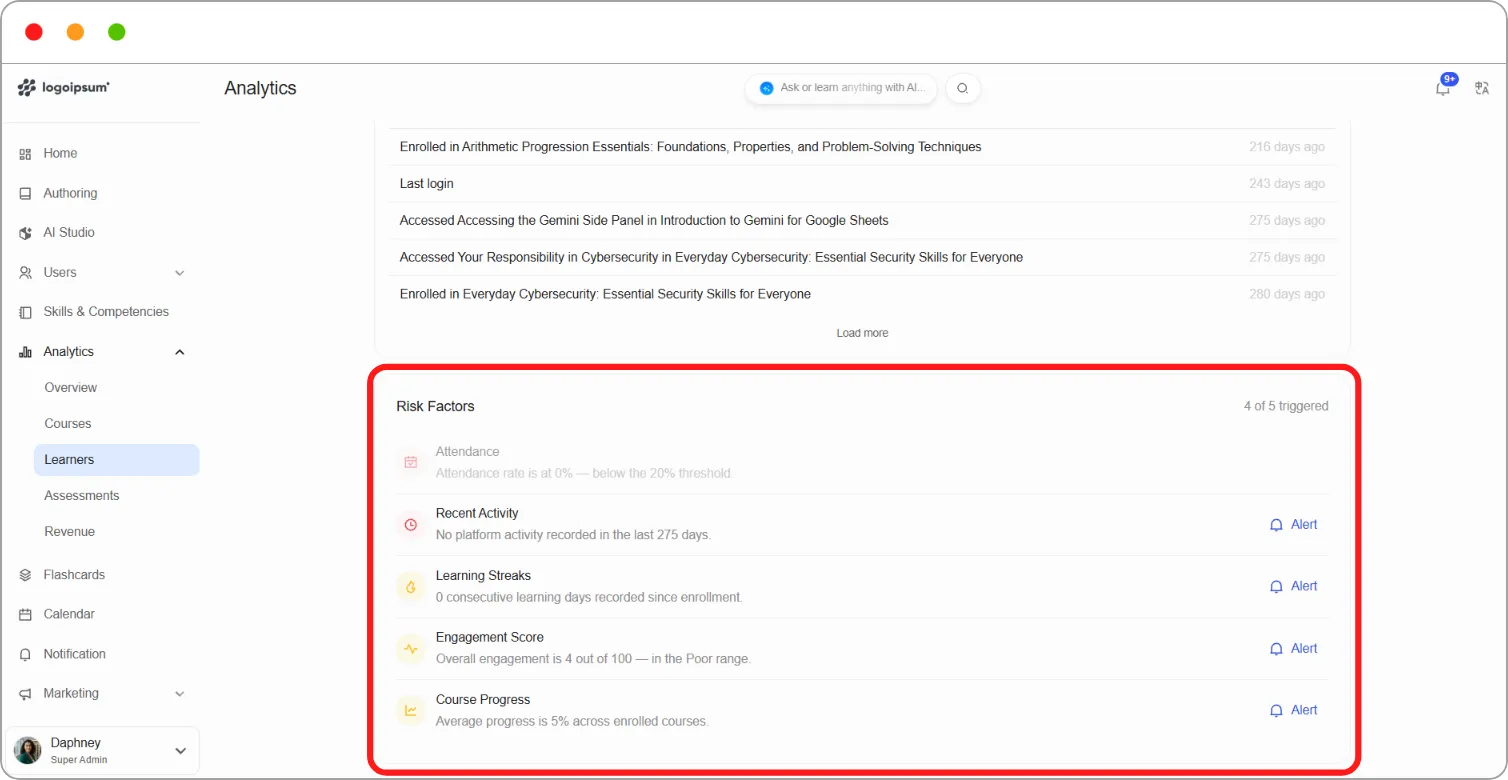Click Load more activity entries
The width and height of the screenshot is (1508, 780).
(862, 333)
